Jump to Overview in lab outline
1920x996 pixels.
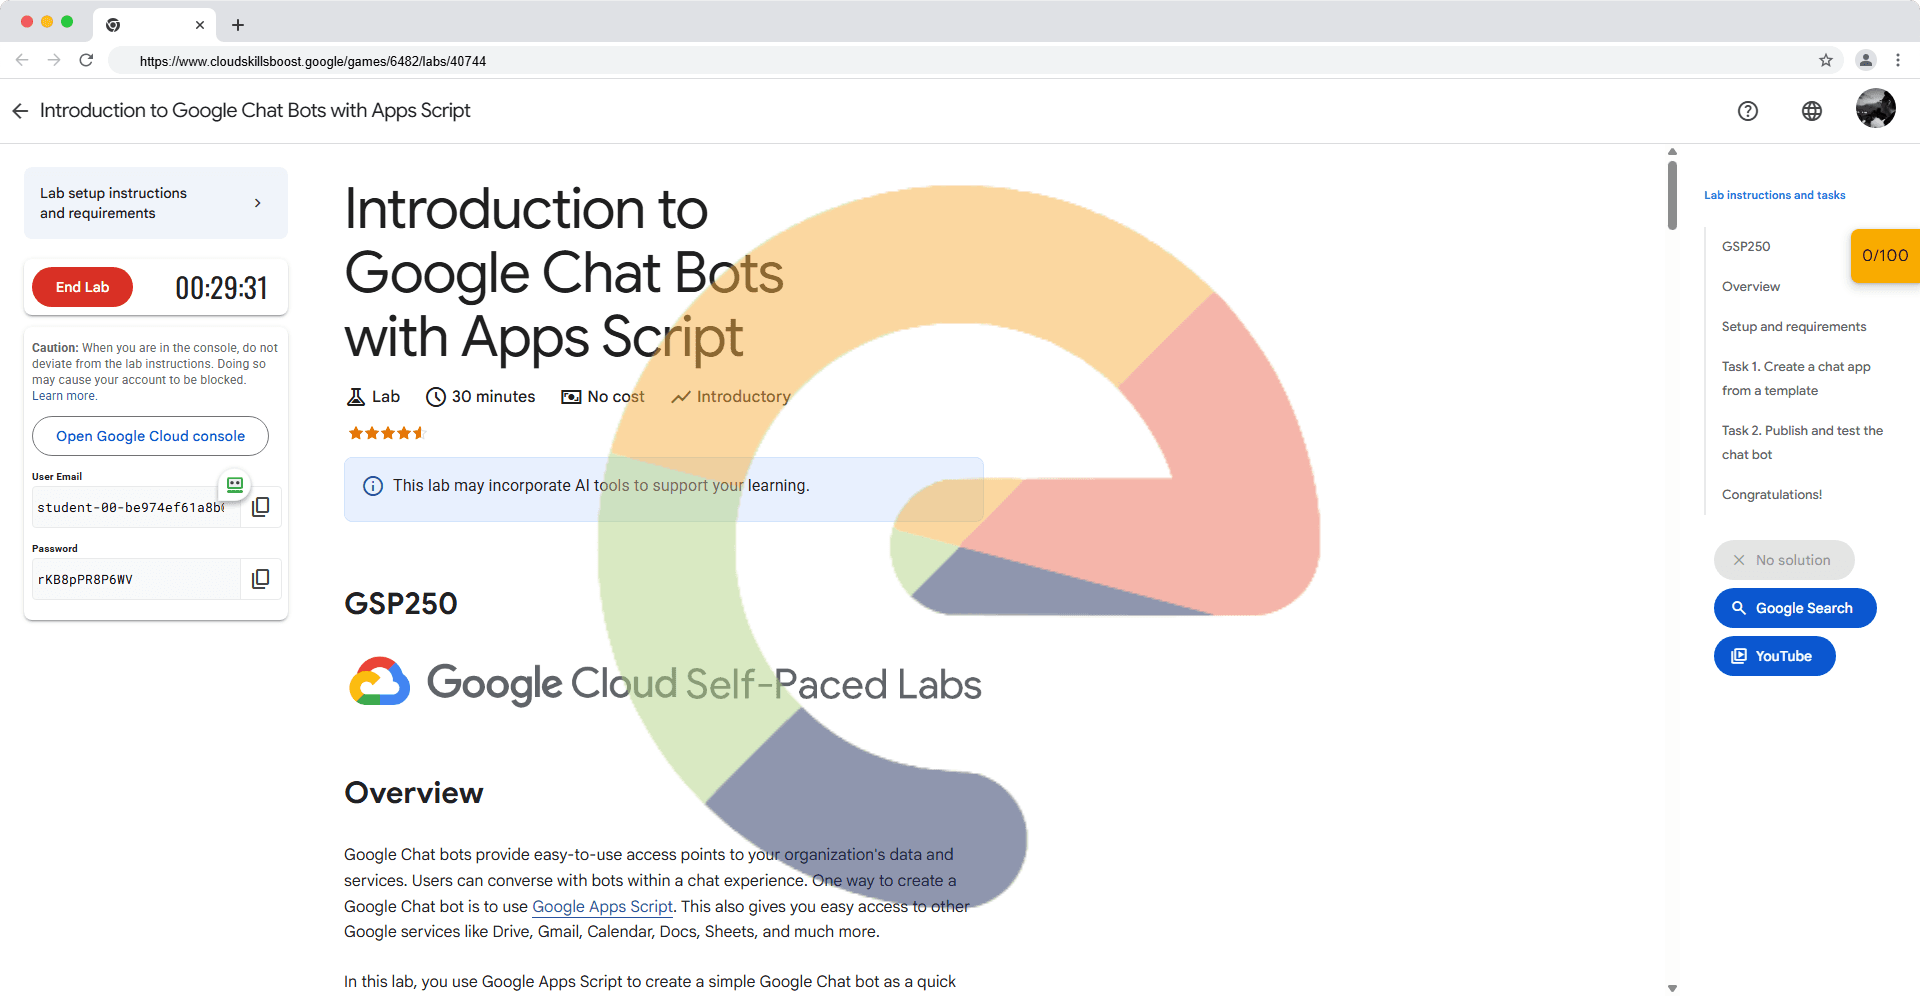[x=1750, y=287]
